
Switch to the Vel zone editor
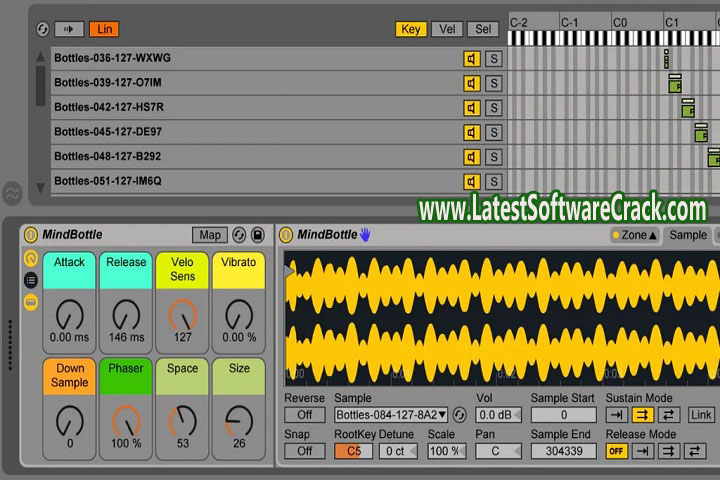(x=446, y=29)
